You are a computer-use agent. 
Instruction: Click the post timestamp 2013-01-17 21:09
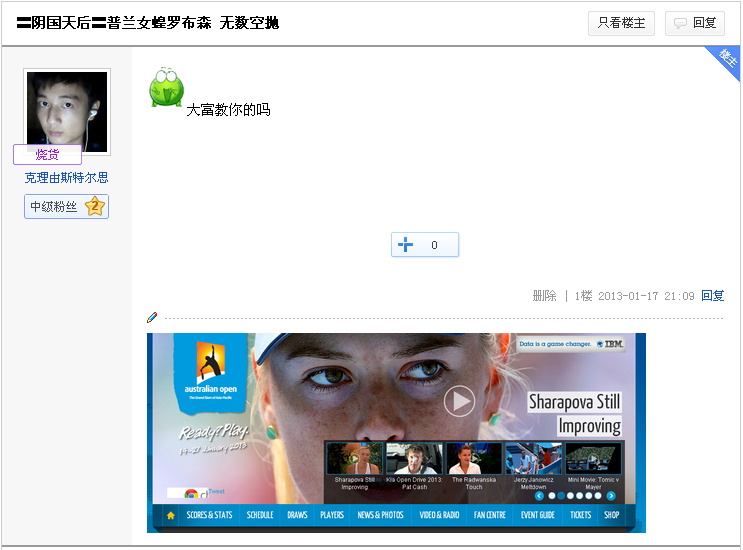coord(646,296)
